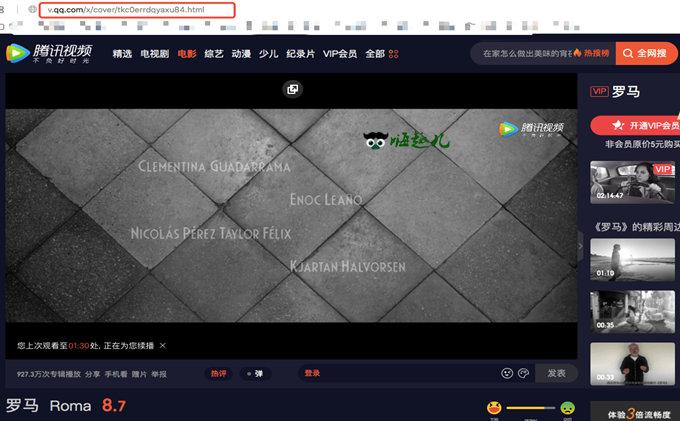The height and width of the screenshot is (421, 680).
Task: Play the 00:35 clip thumbnail
Action: [x=632, y=312]
